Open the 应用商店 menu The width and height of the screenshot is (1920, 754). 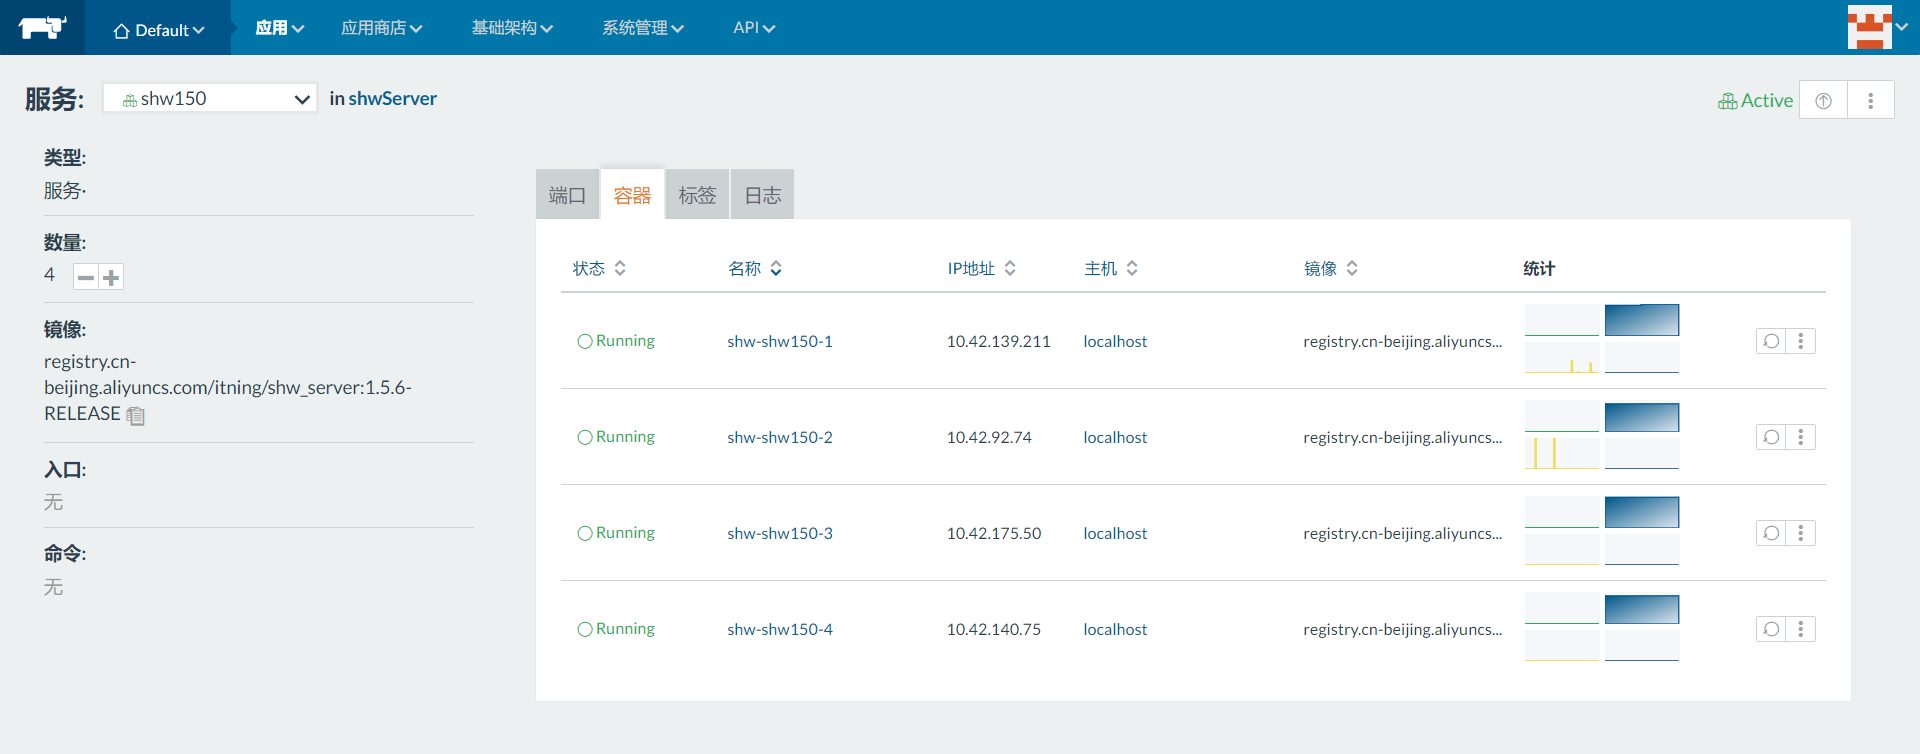point(381,28)
